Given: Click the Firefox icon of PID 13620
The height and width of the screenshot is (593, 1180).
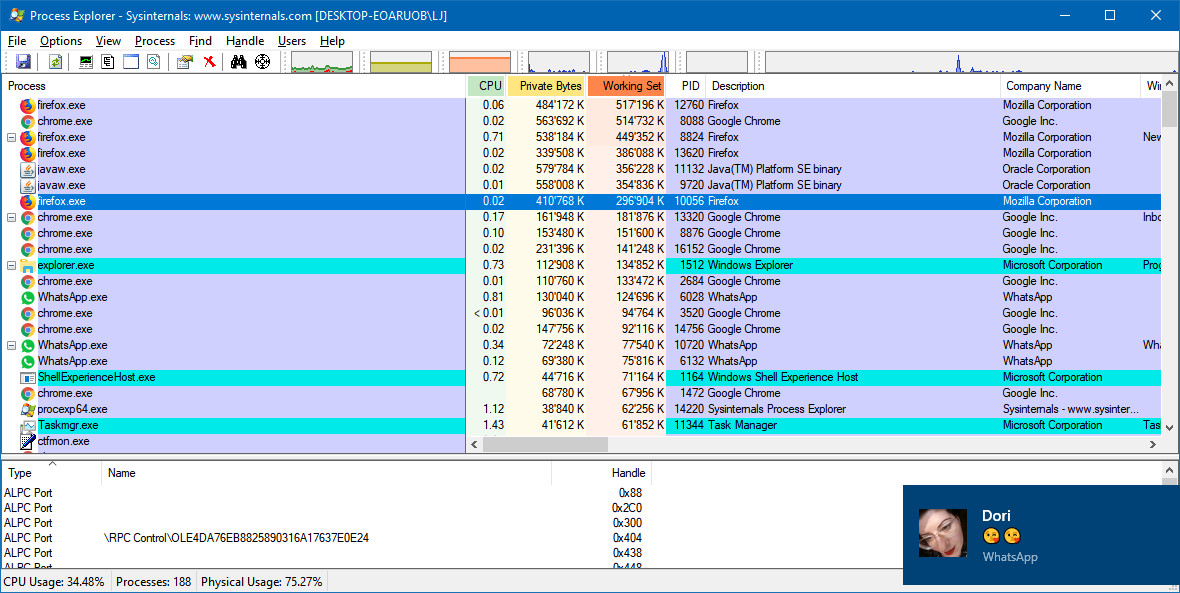Looking at the screenshot, I should click(28, 154).
